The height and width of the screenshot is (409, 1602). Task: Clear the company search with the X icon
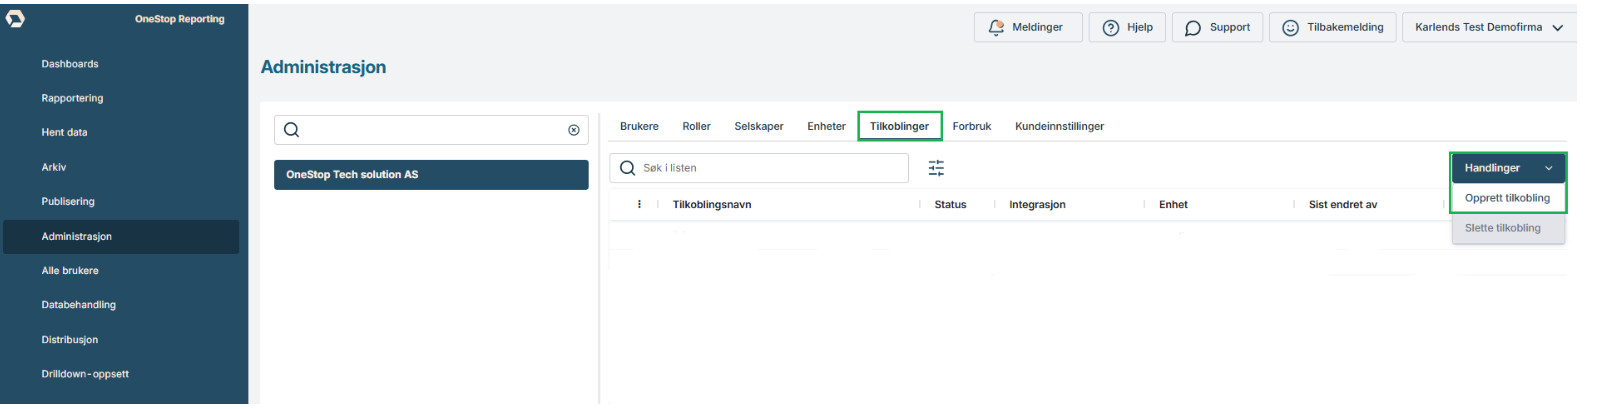coord(574,130)
